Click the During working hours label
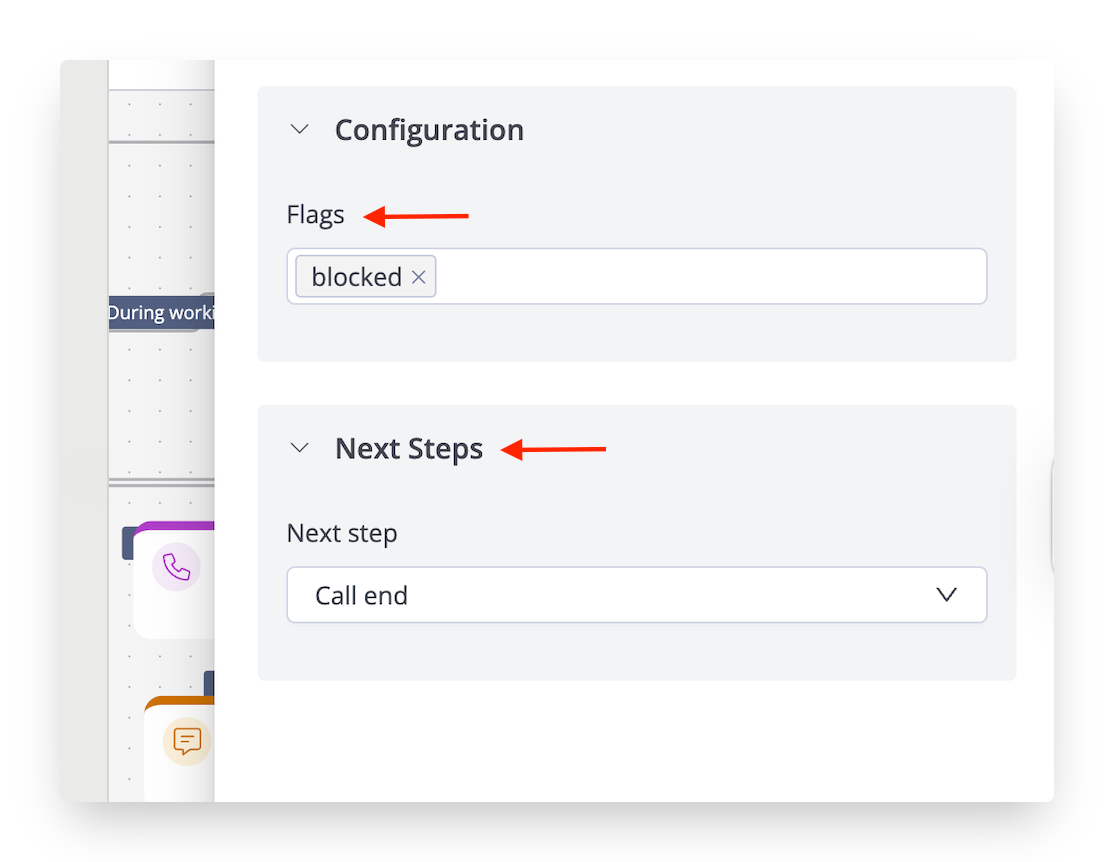The image size is (1114, 862). coord(160,313)
